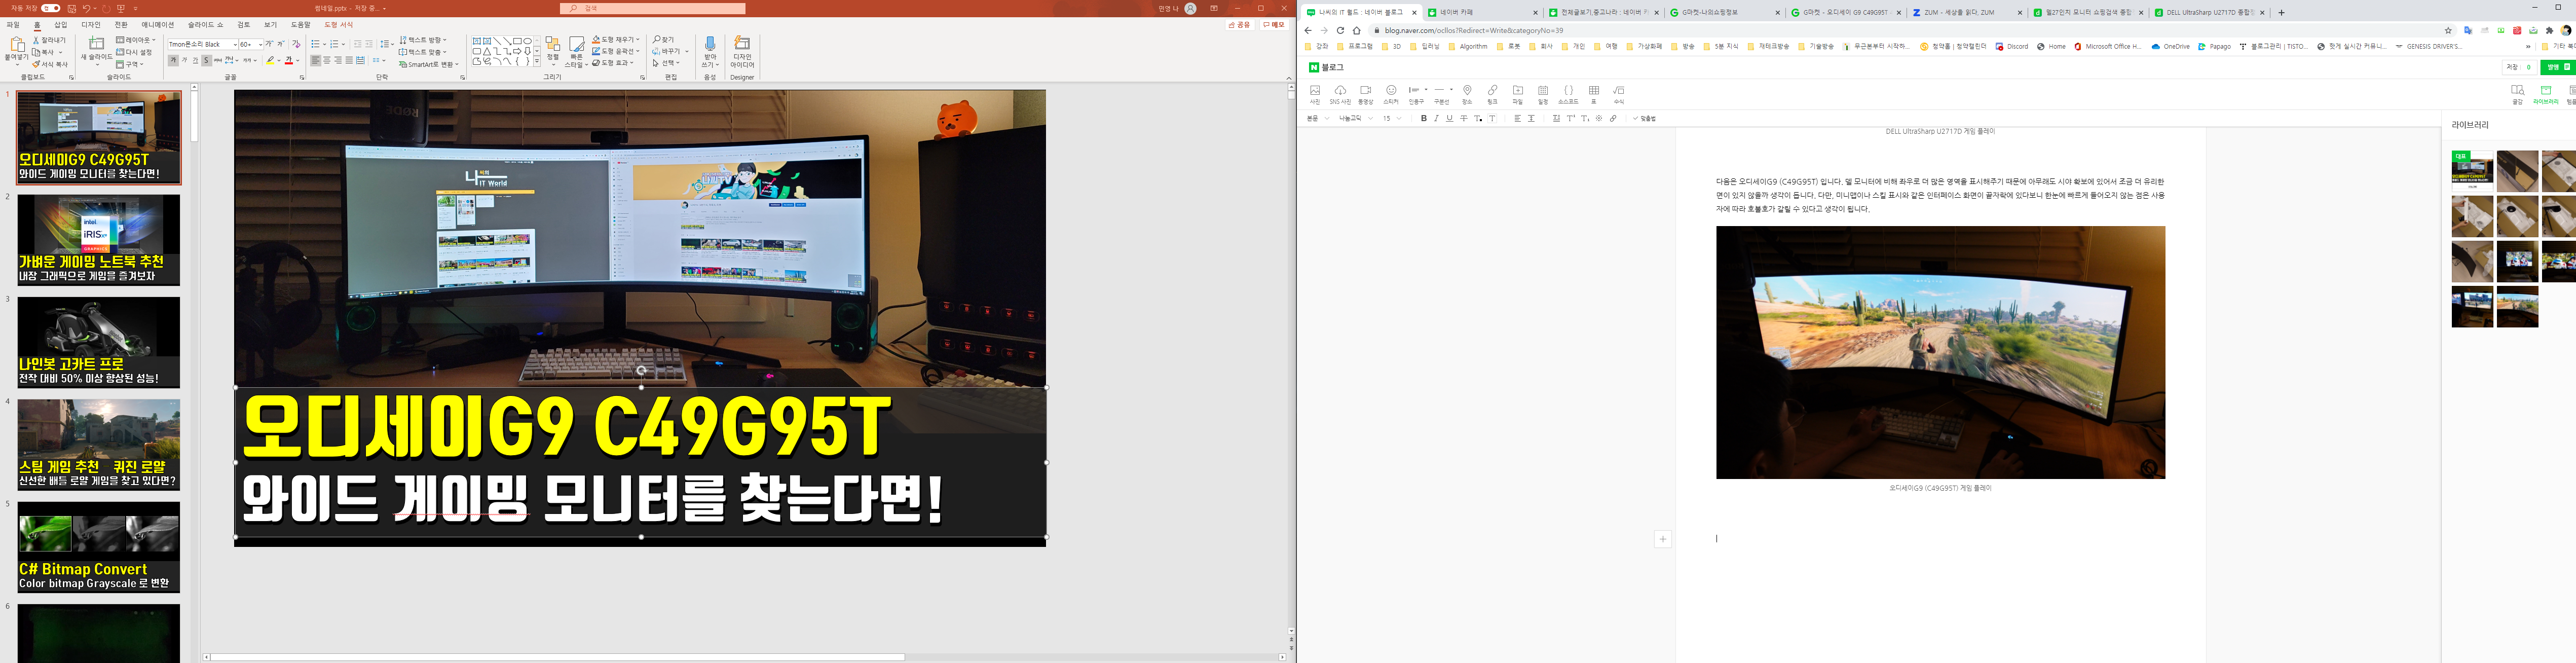Toggle bold in the Naver blog editor

1423,118
